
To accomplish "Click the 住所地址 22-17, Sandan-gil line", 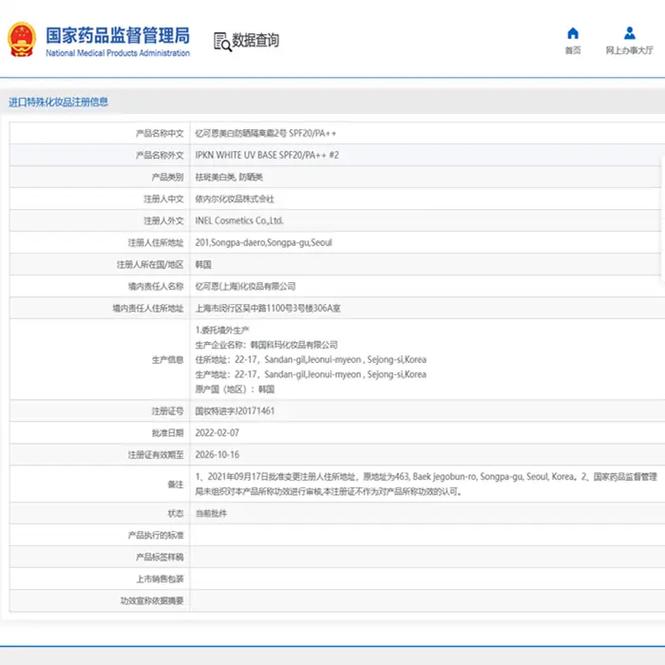I will 310,360.
